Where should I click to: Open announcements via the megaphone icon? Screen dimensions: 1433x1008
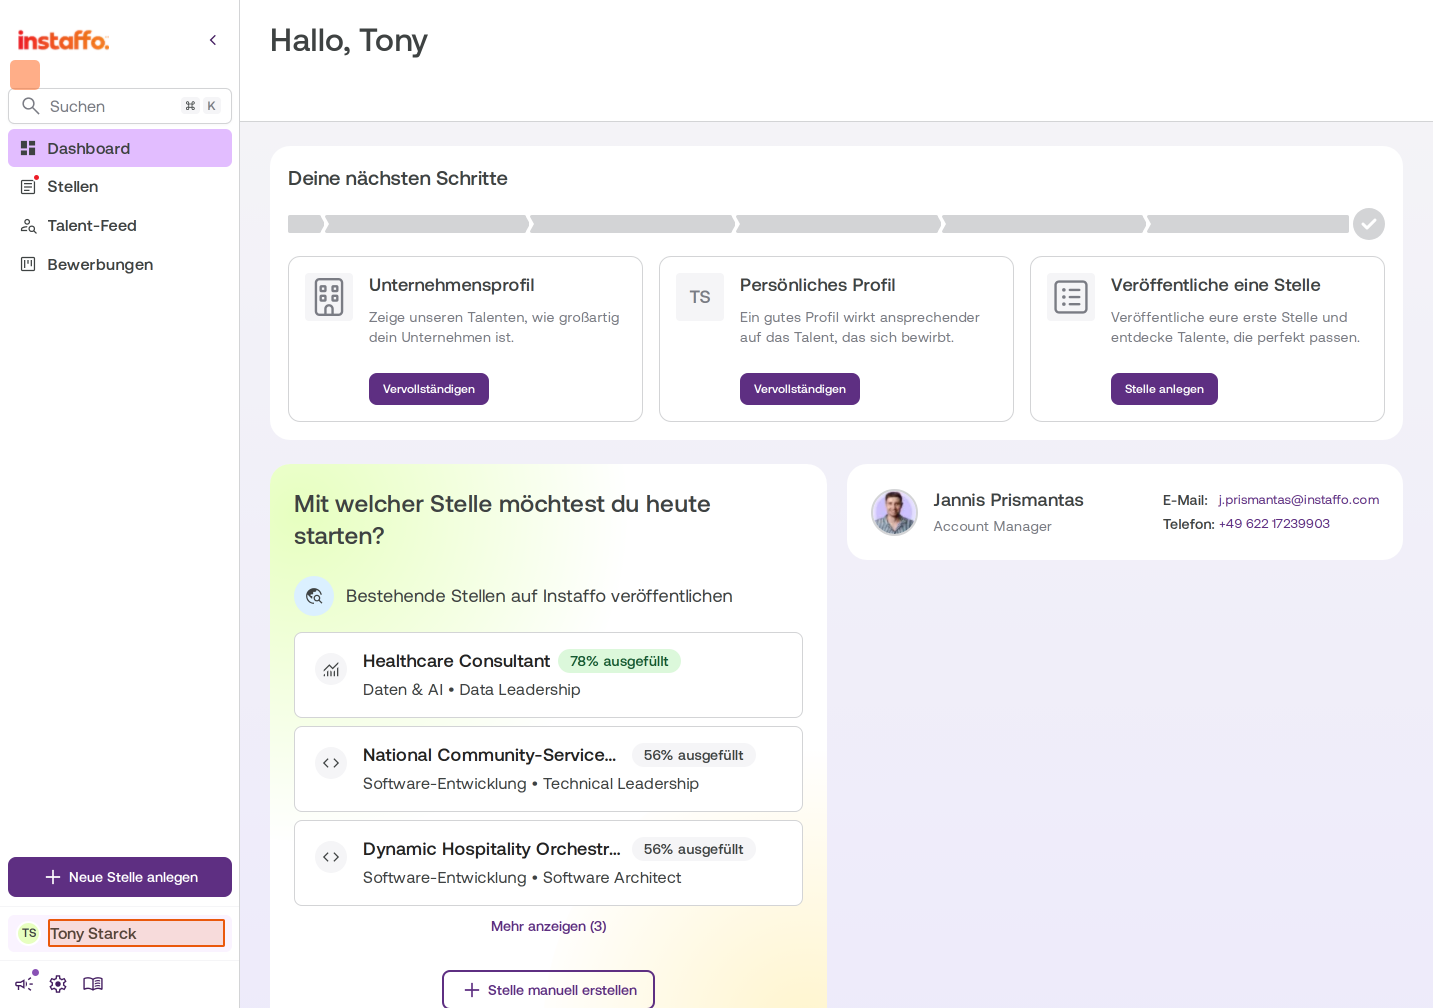(x=25, y=984)
